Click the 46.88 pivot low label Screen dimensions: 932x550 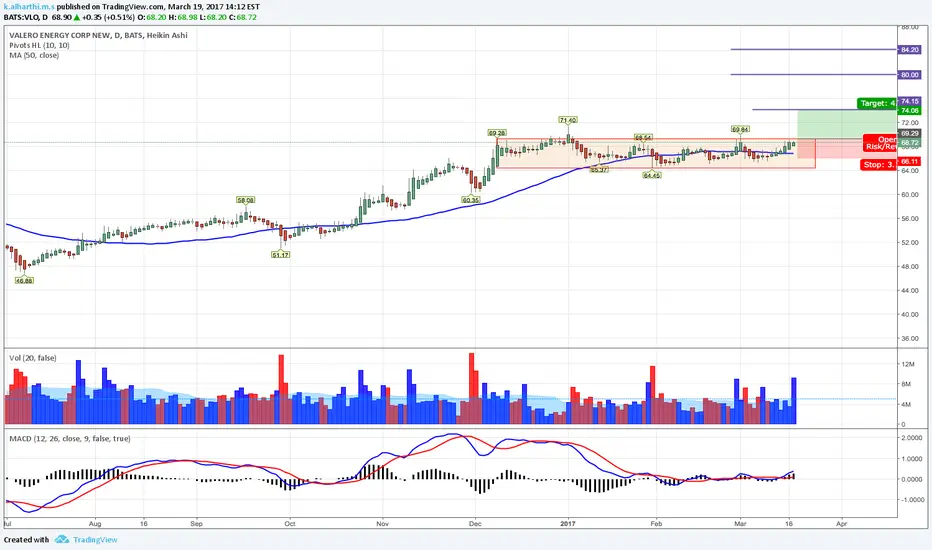pyautogui.click(x=24, y=281)
